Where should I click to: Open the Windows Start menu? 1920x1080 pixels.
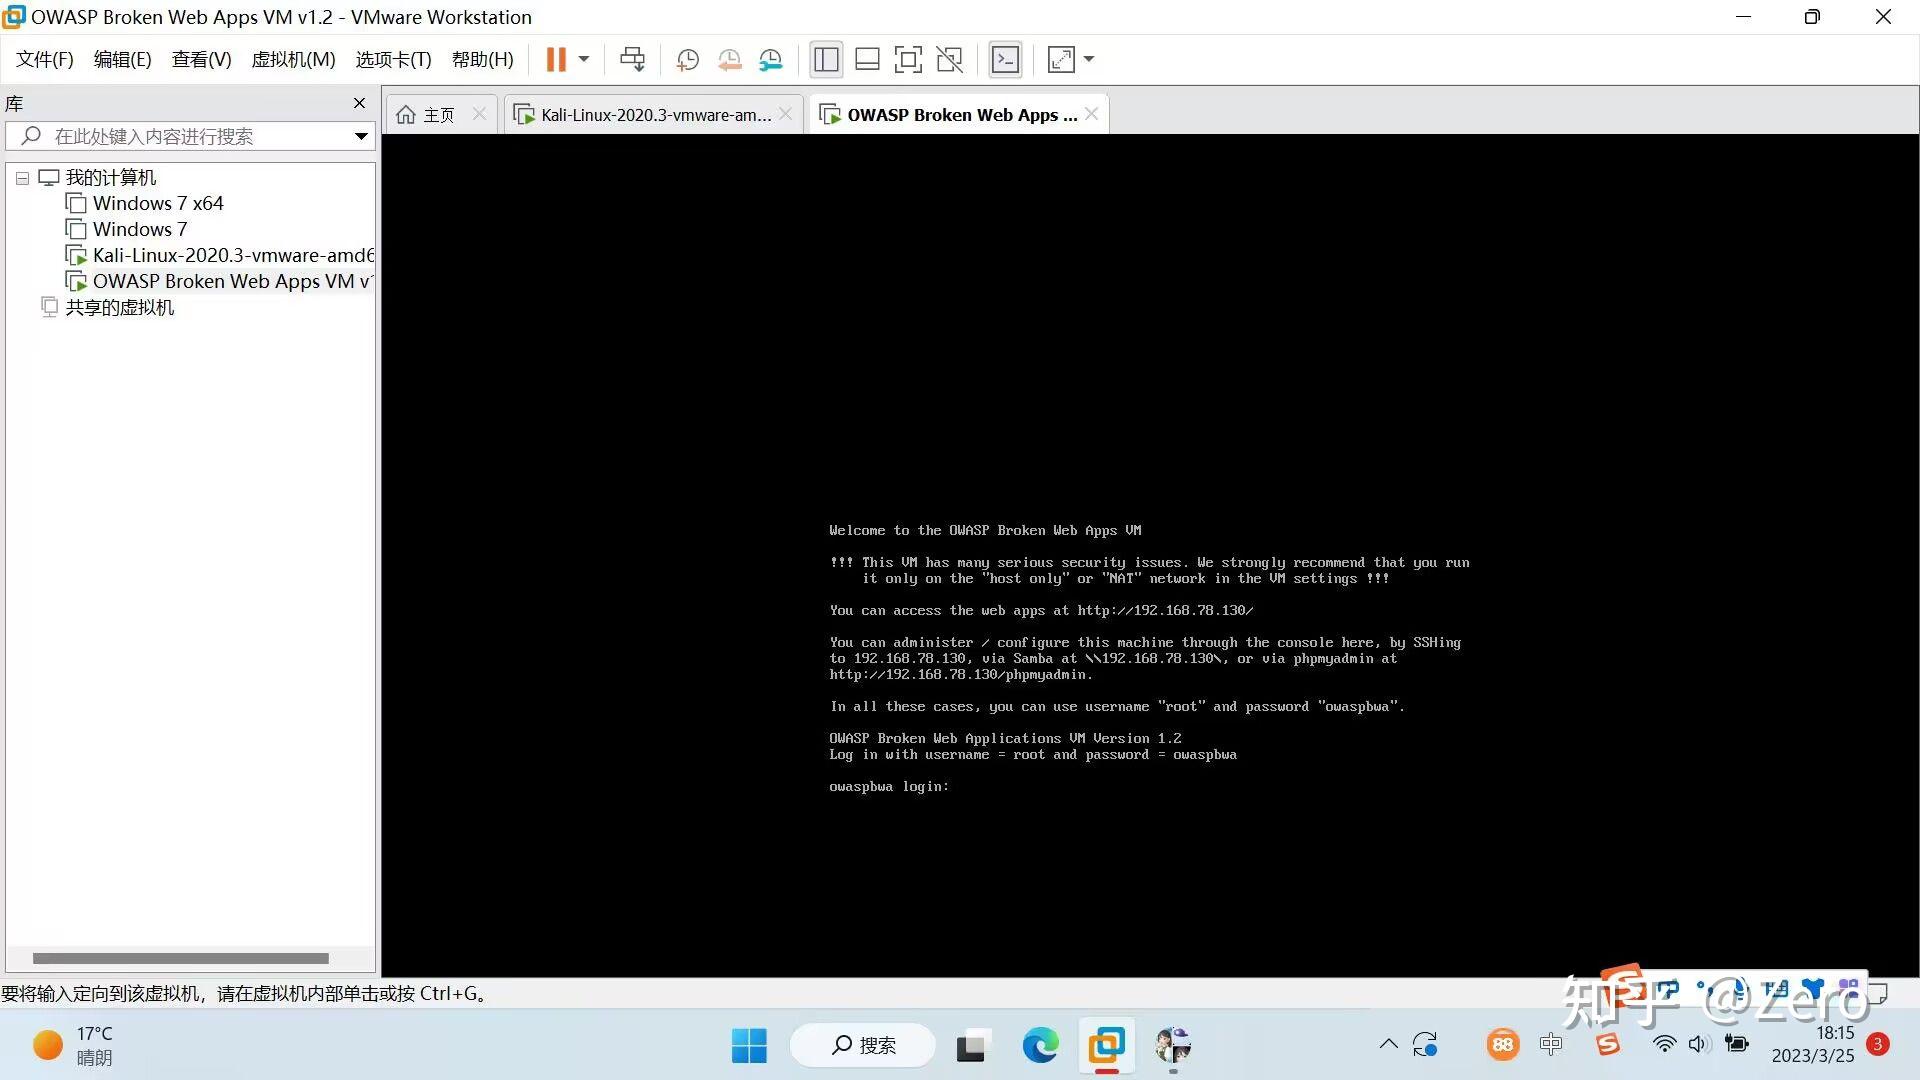pyautogui.click(x=749, y=1046)
